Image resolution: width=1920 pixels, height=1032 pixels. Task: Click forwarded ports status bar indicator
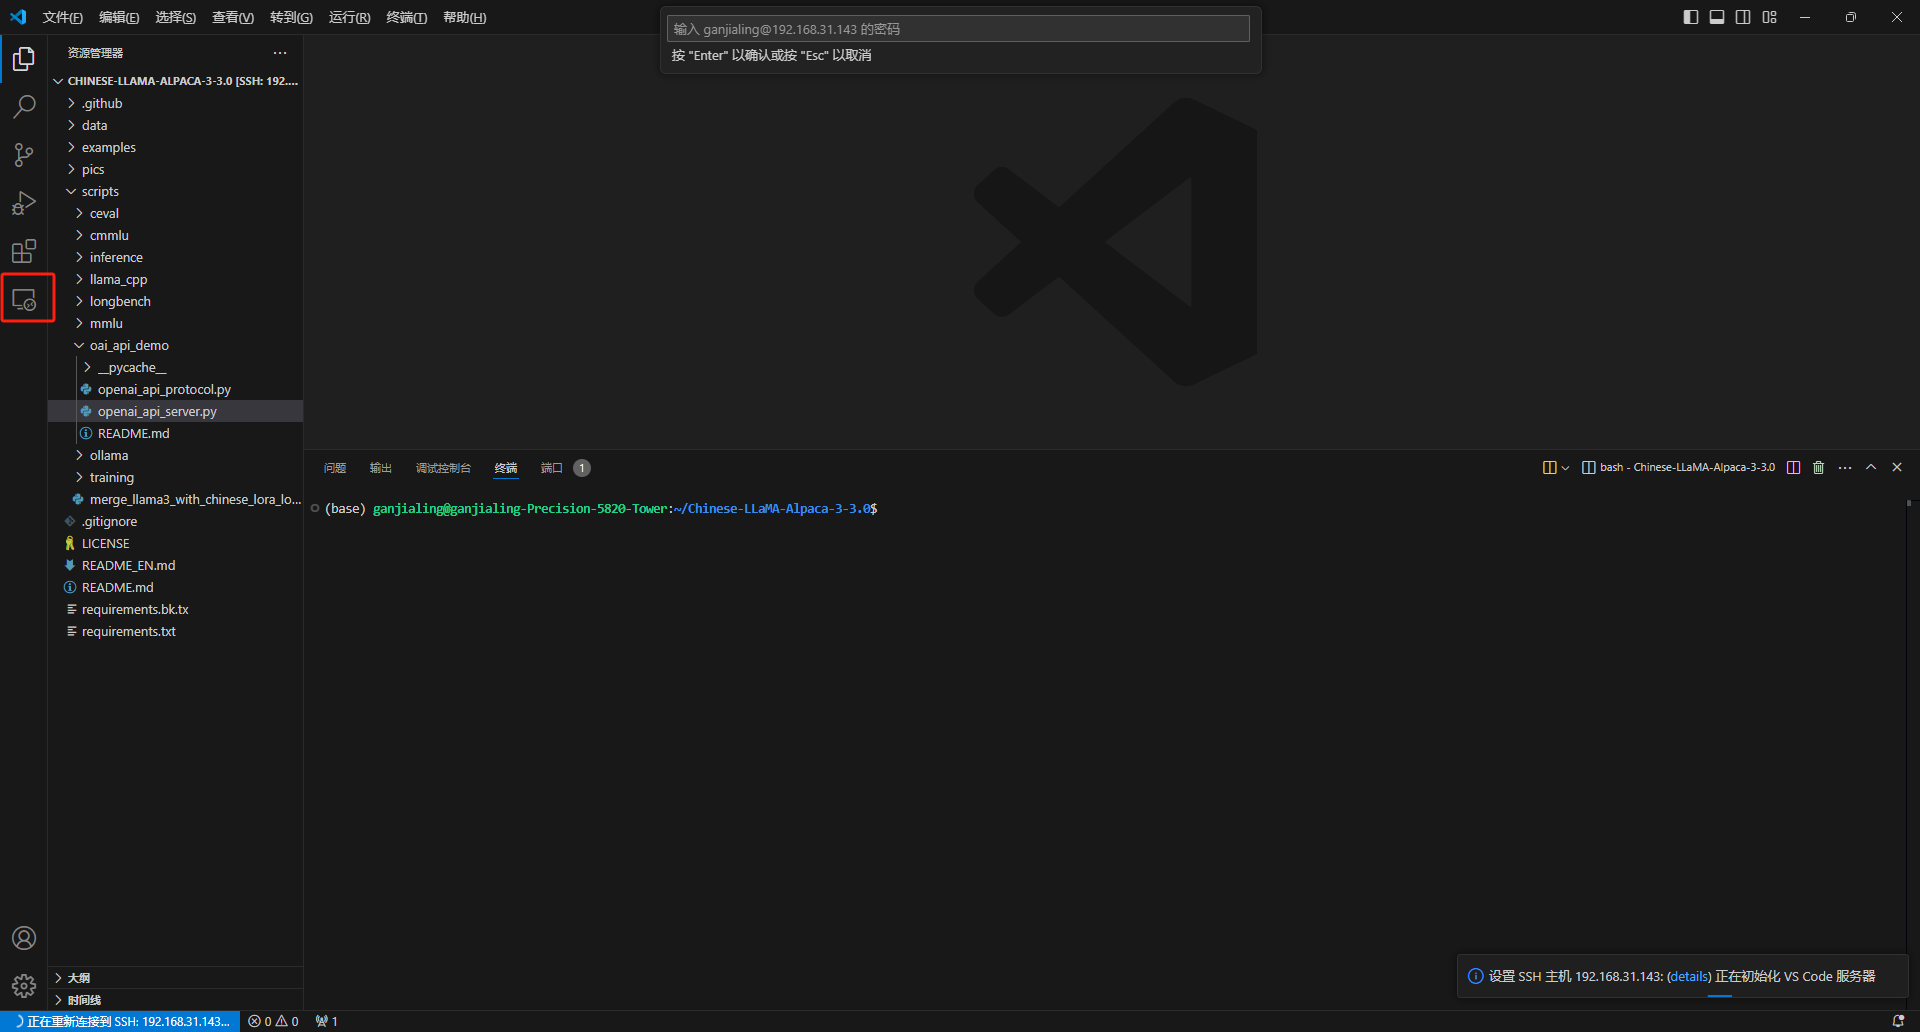327,1021
